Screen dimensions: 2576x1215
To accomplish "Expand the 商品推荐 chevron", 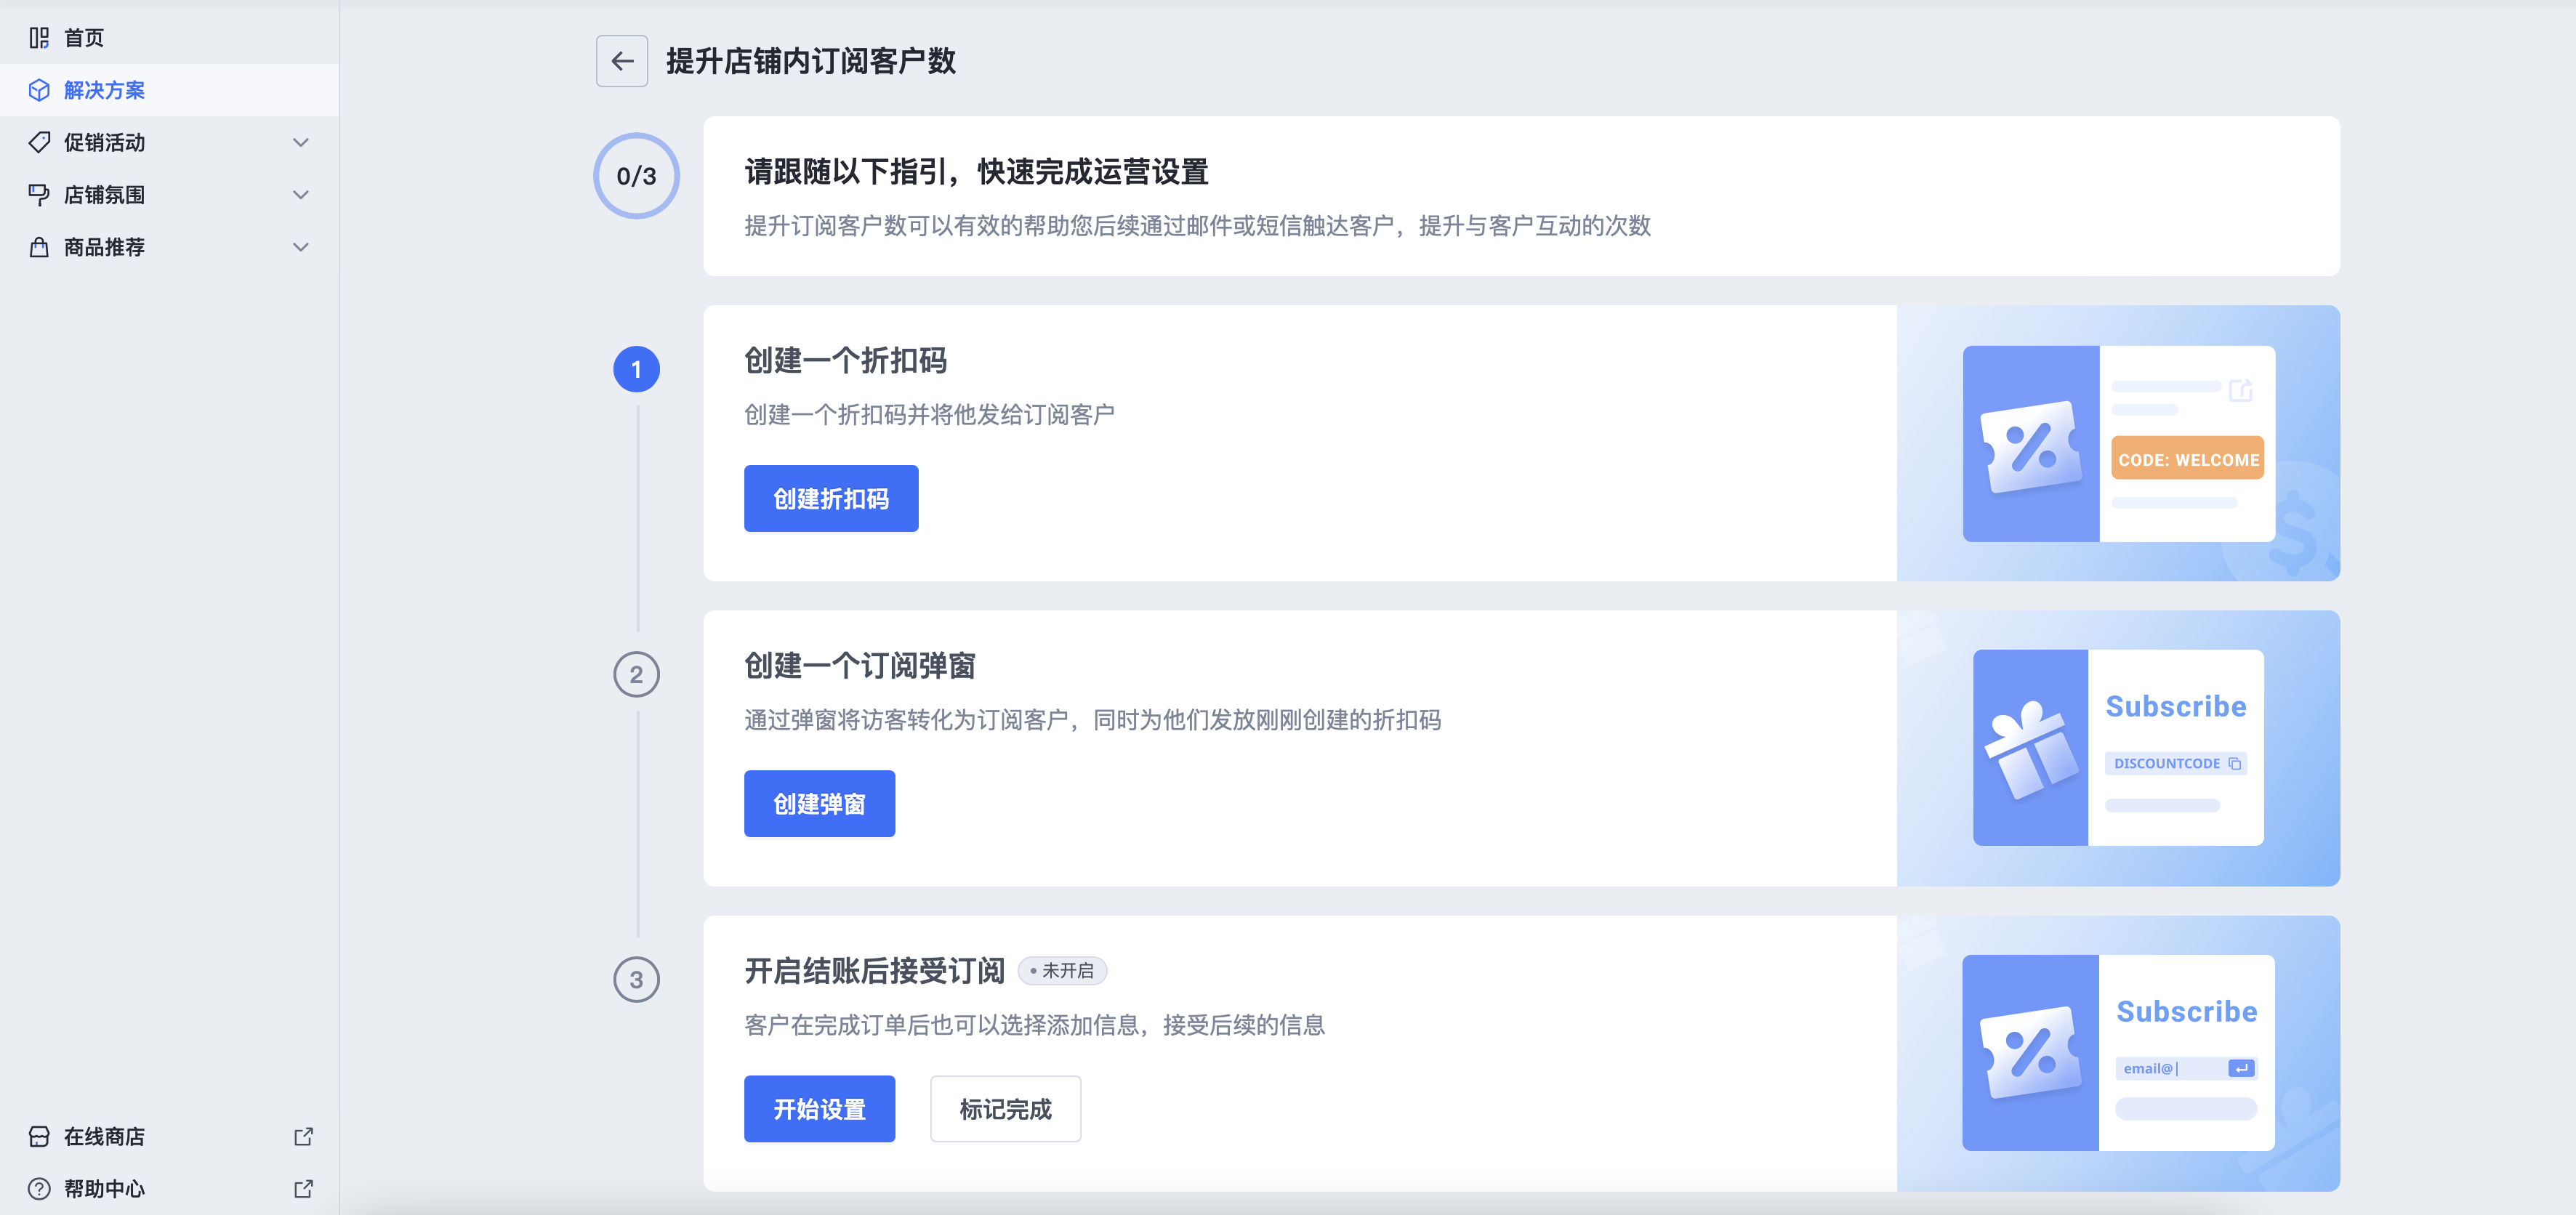I will click(300, 247).
